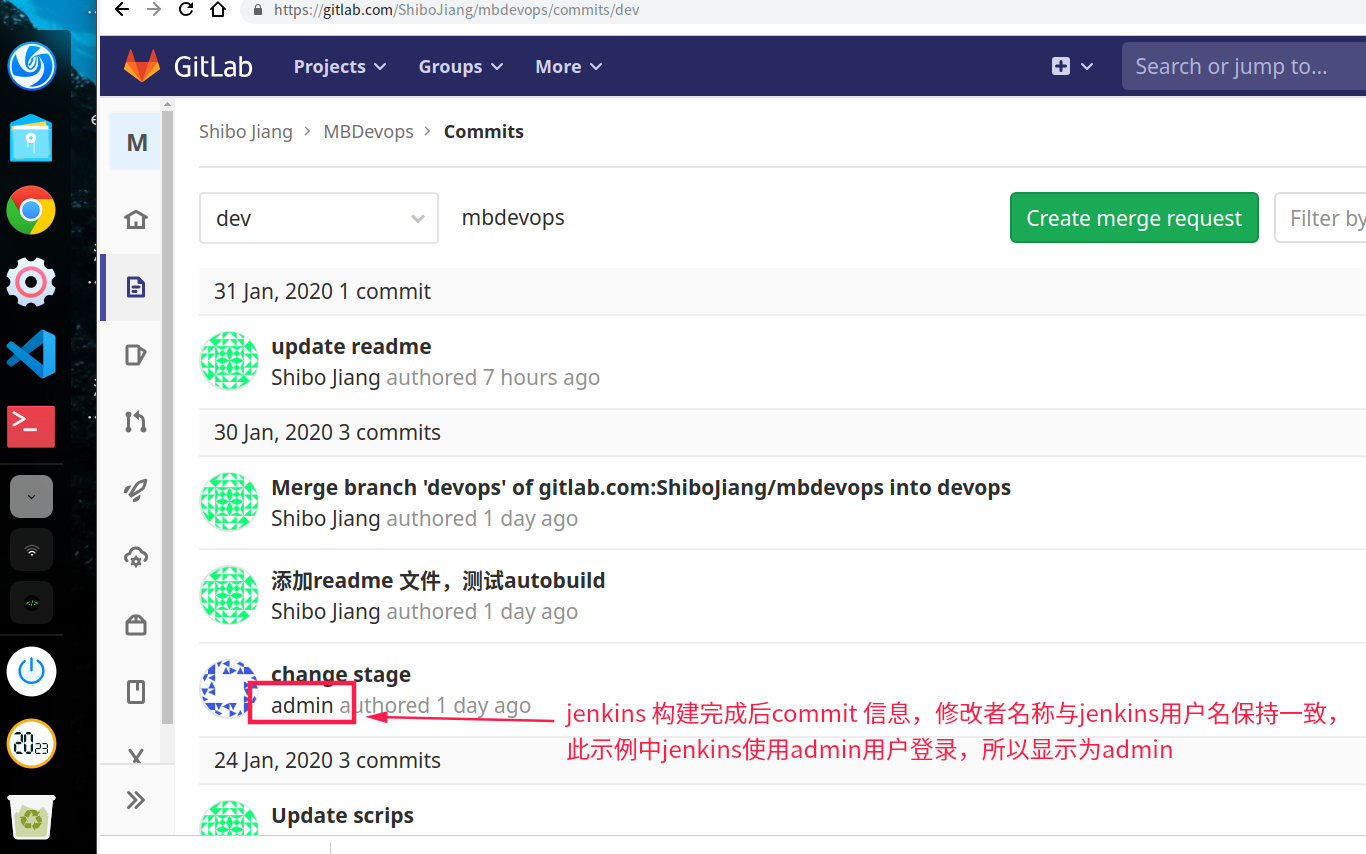Click the Filter by commit message field

pyautogui.click(x=1320, y=218)
